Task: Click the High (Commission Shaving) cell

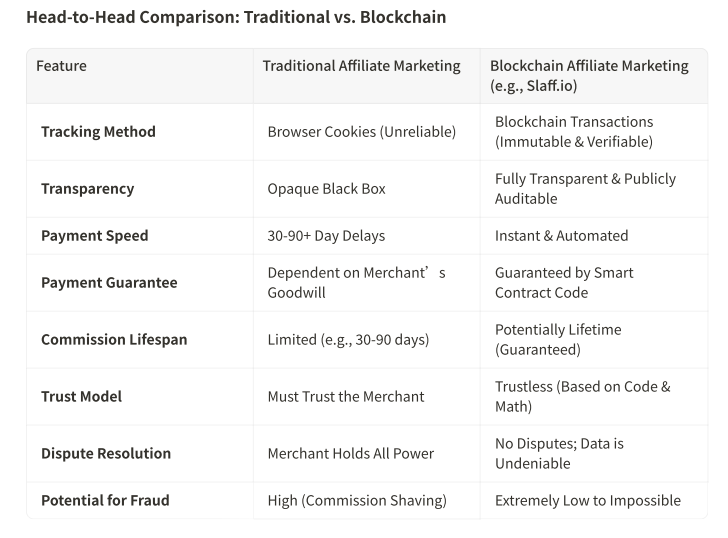Action: [x=356, y=501]
